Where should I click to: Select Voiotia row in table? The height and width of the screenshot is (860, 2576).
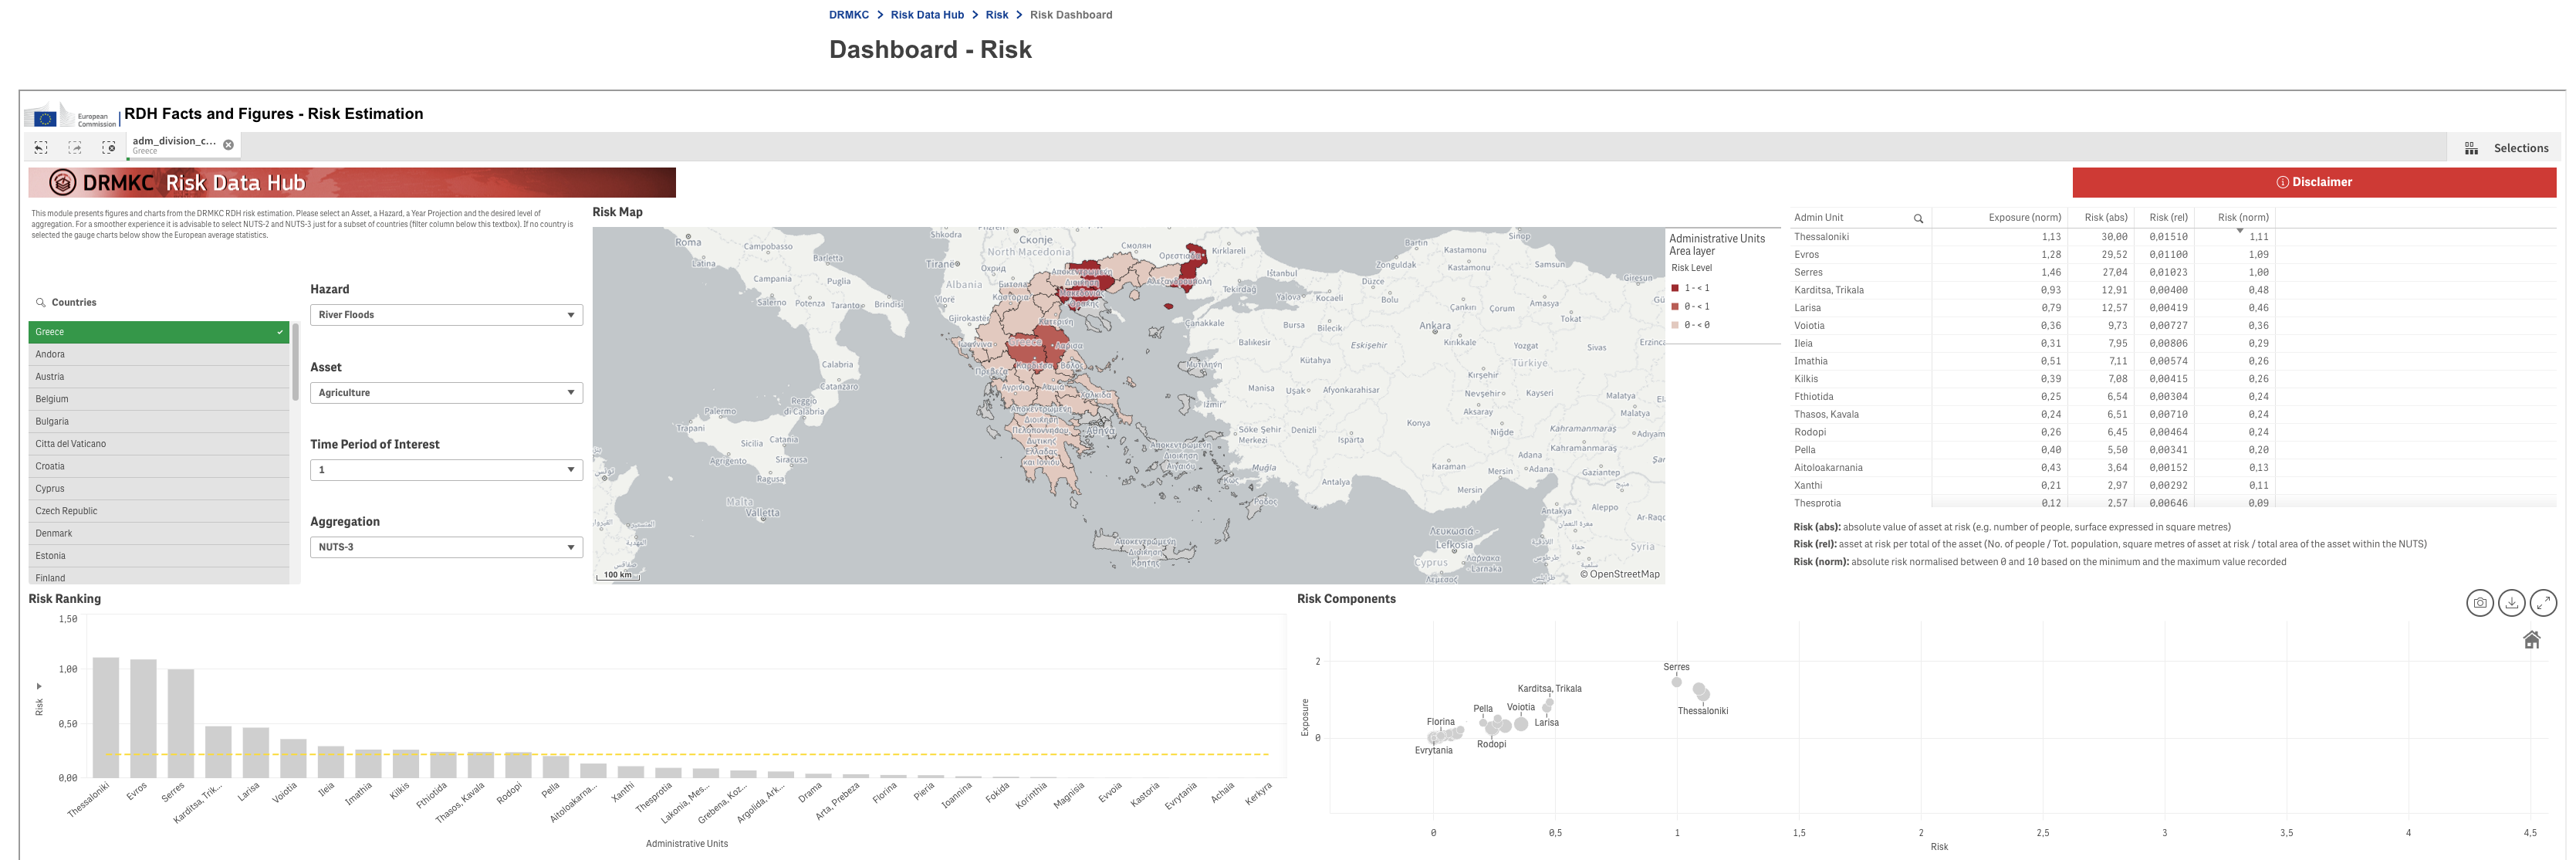pos(2172,326)
